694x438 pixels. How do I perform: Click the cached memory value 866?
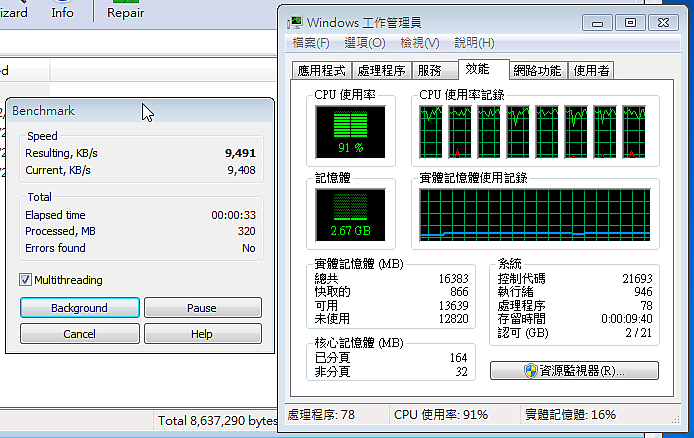pos(459,292)
